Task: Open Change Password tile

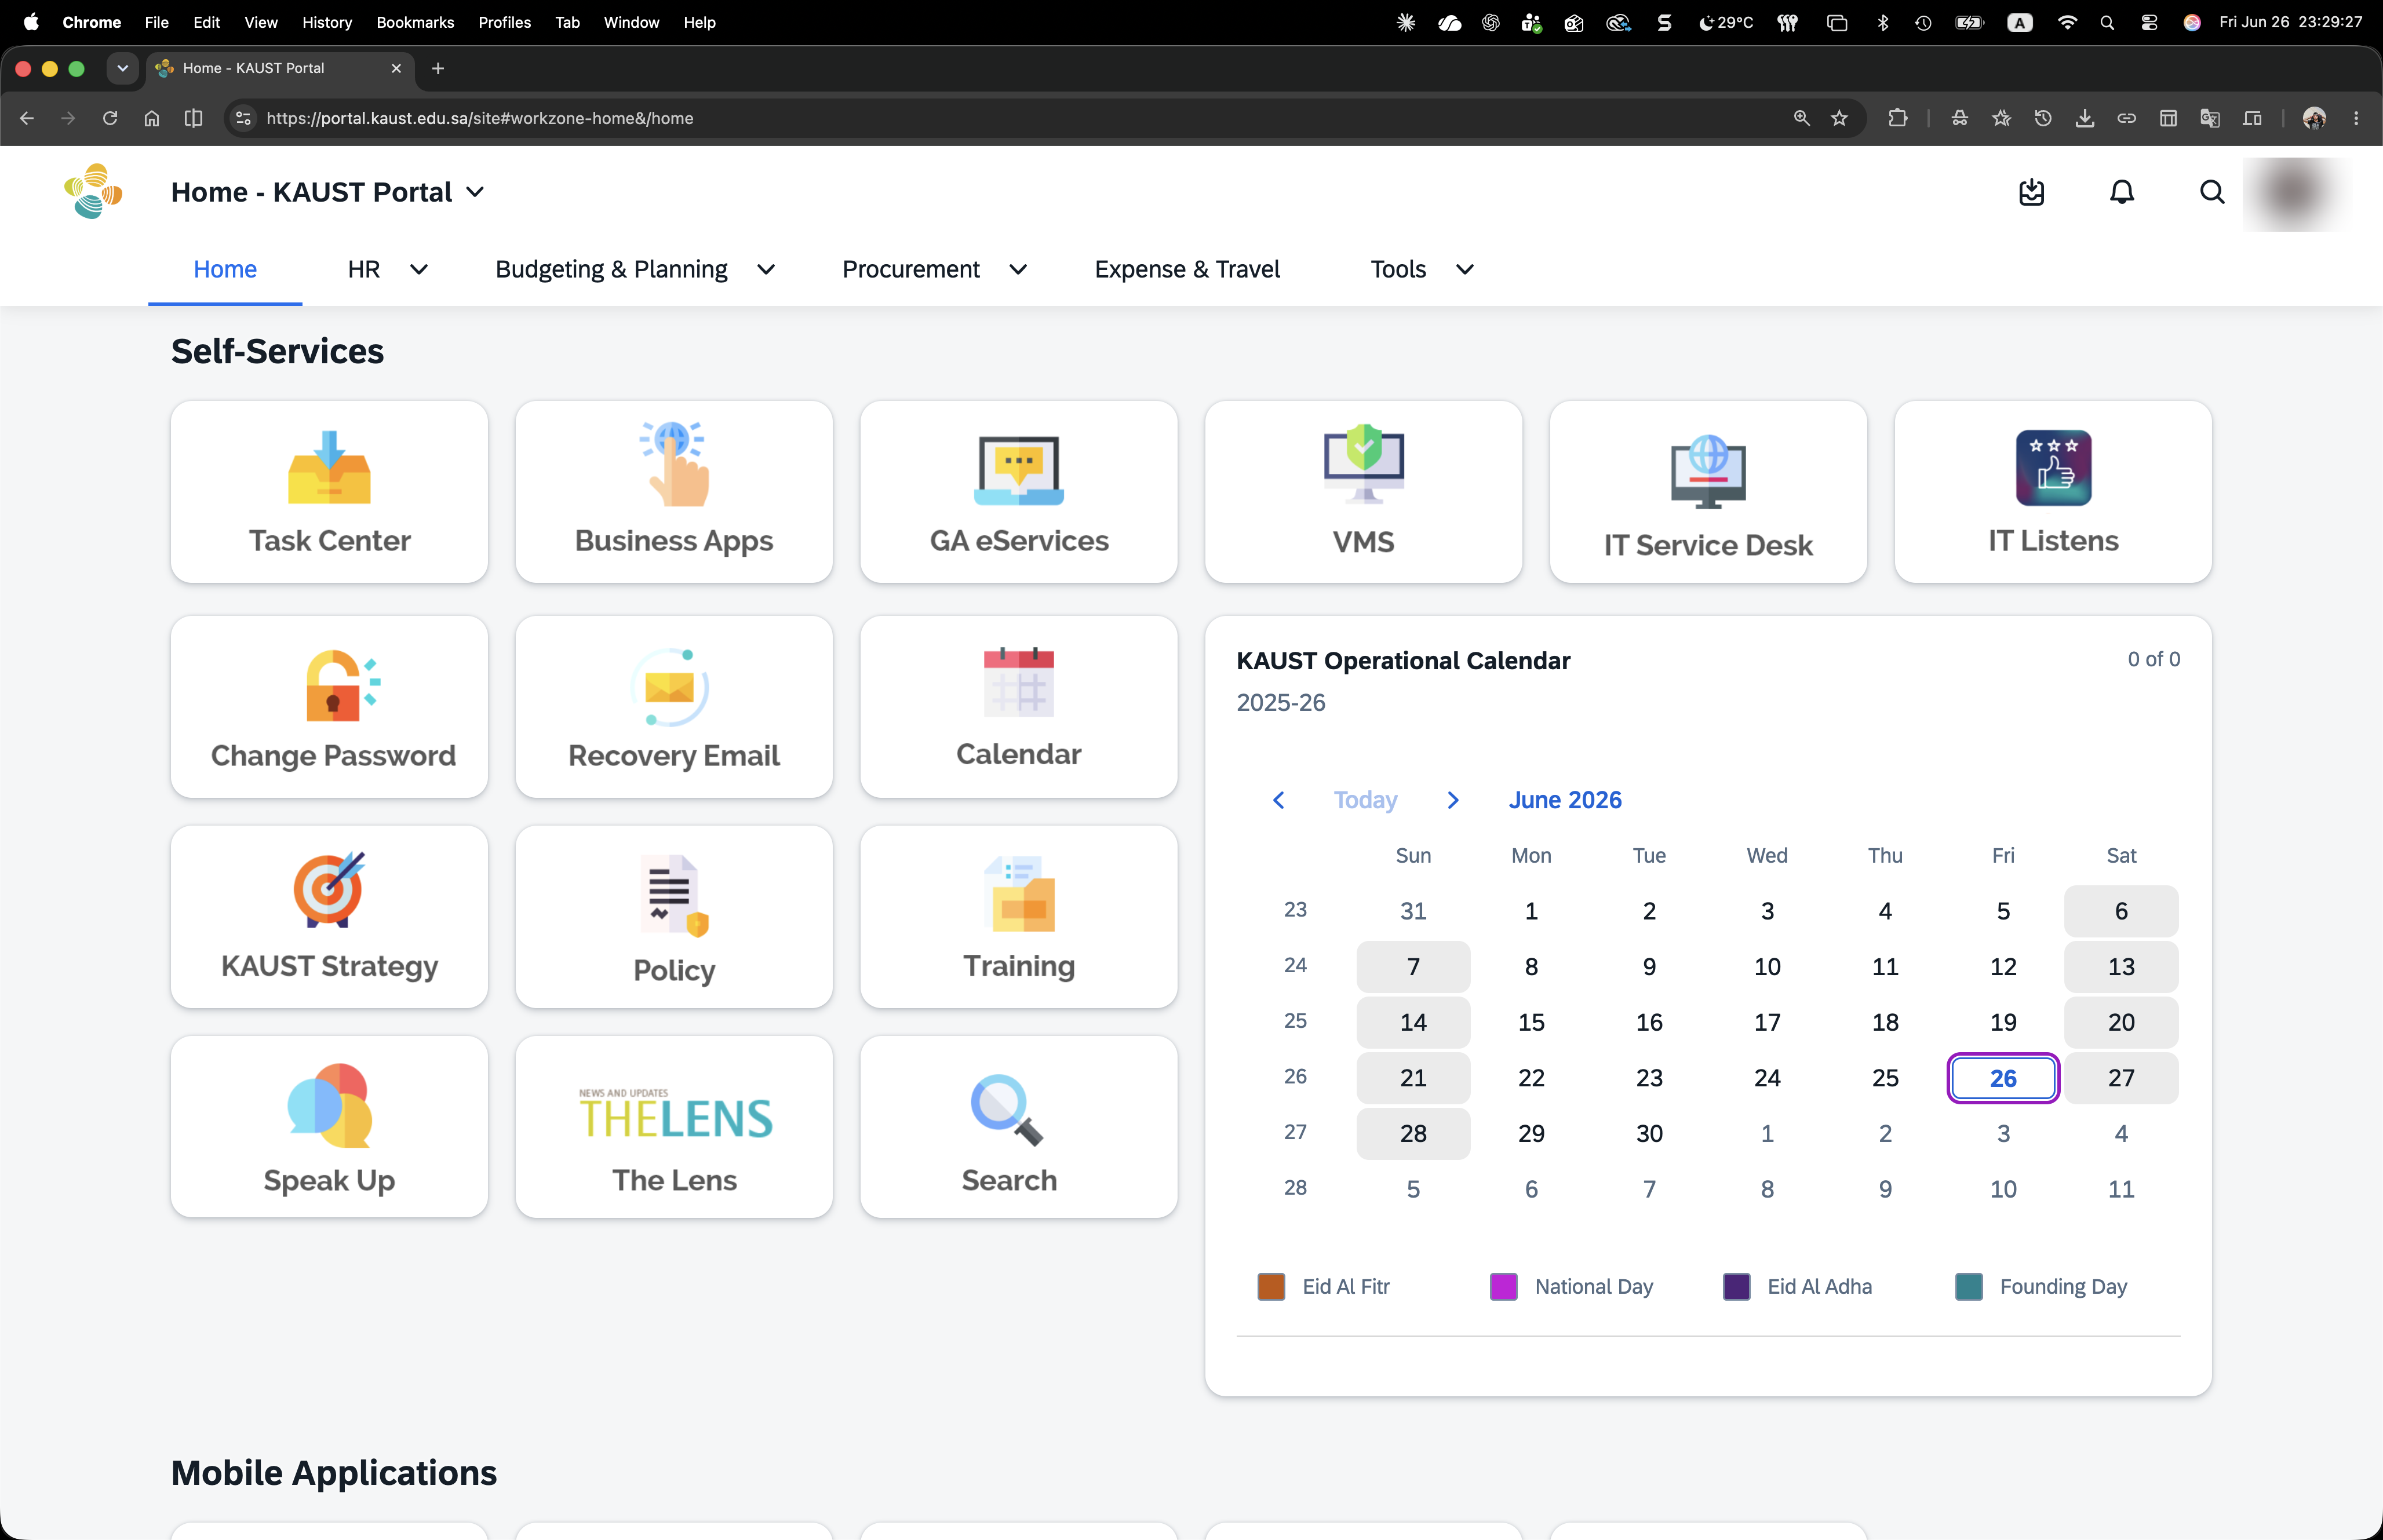Action: point(329,707)
